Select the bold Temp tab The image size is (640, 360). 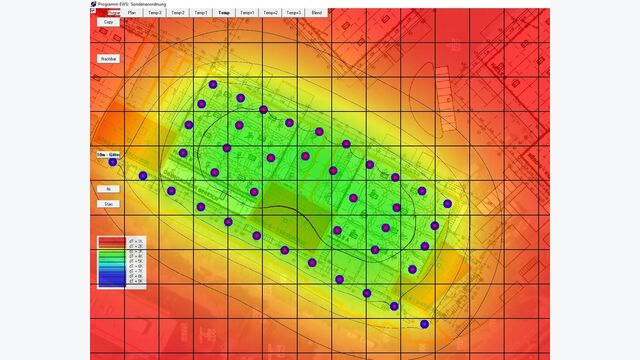coord(224,13)
